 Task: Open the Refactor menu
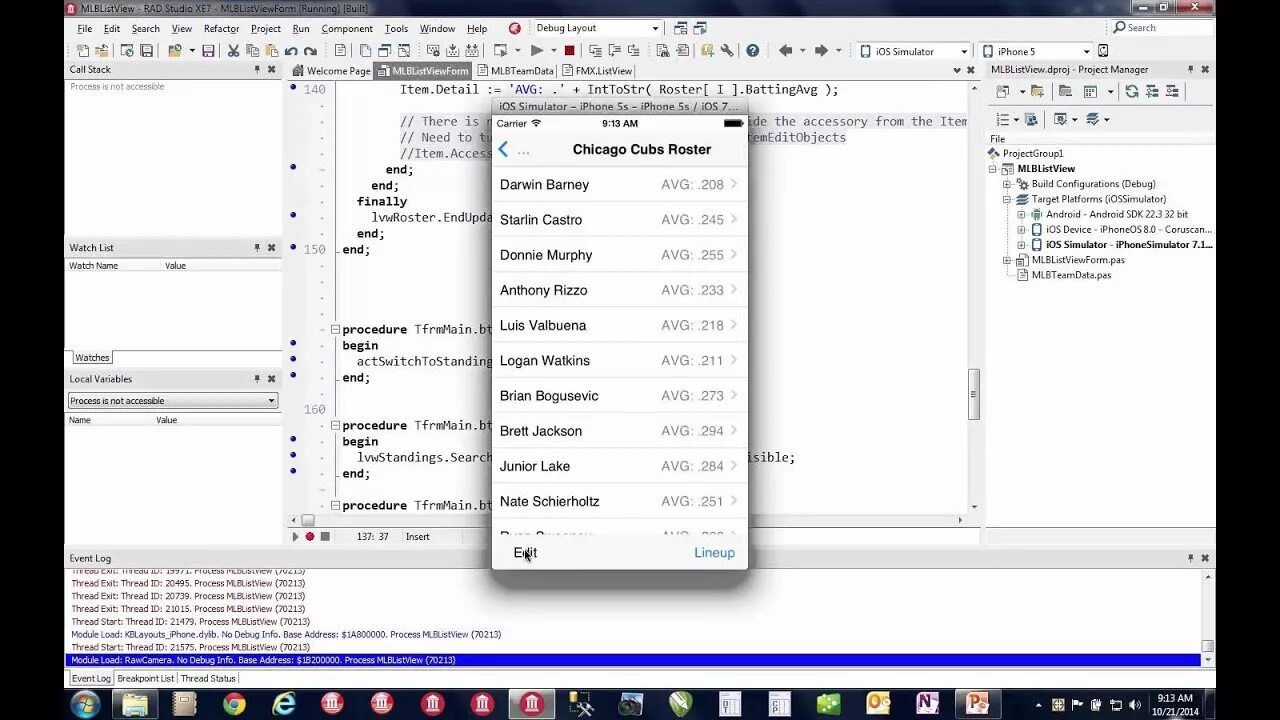(x=221, y=29)
